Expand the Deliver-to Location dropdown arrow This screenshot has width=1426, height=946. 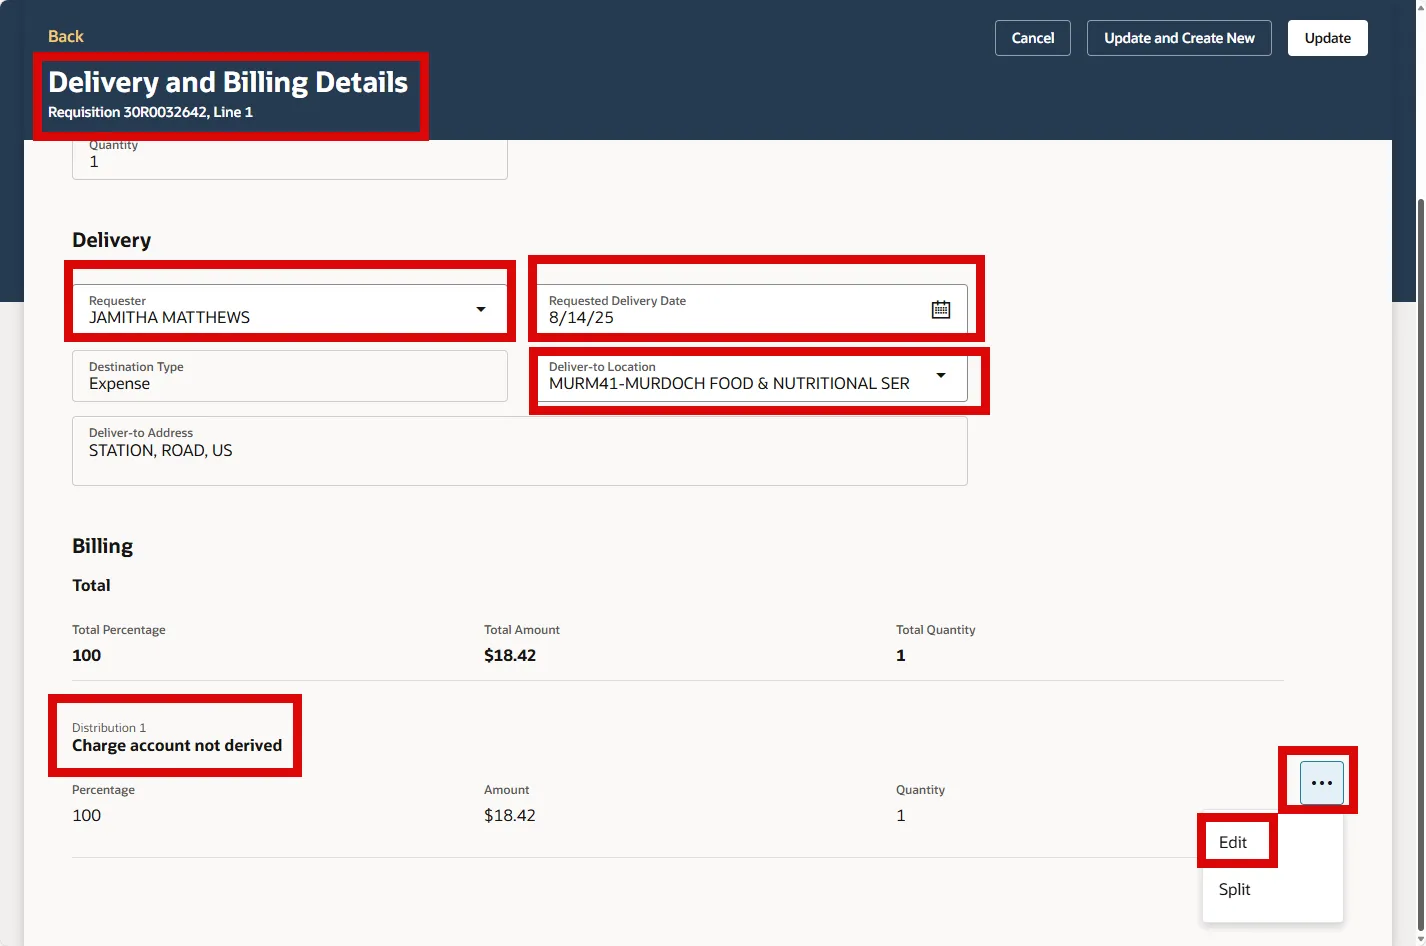click(x=940, y=376)
